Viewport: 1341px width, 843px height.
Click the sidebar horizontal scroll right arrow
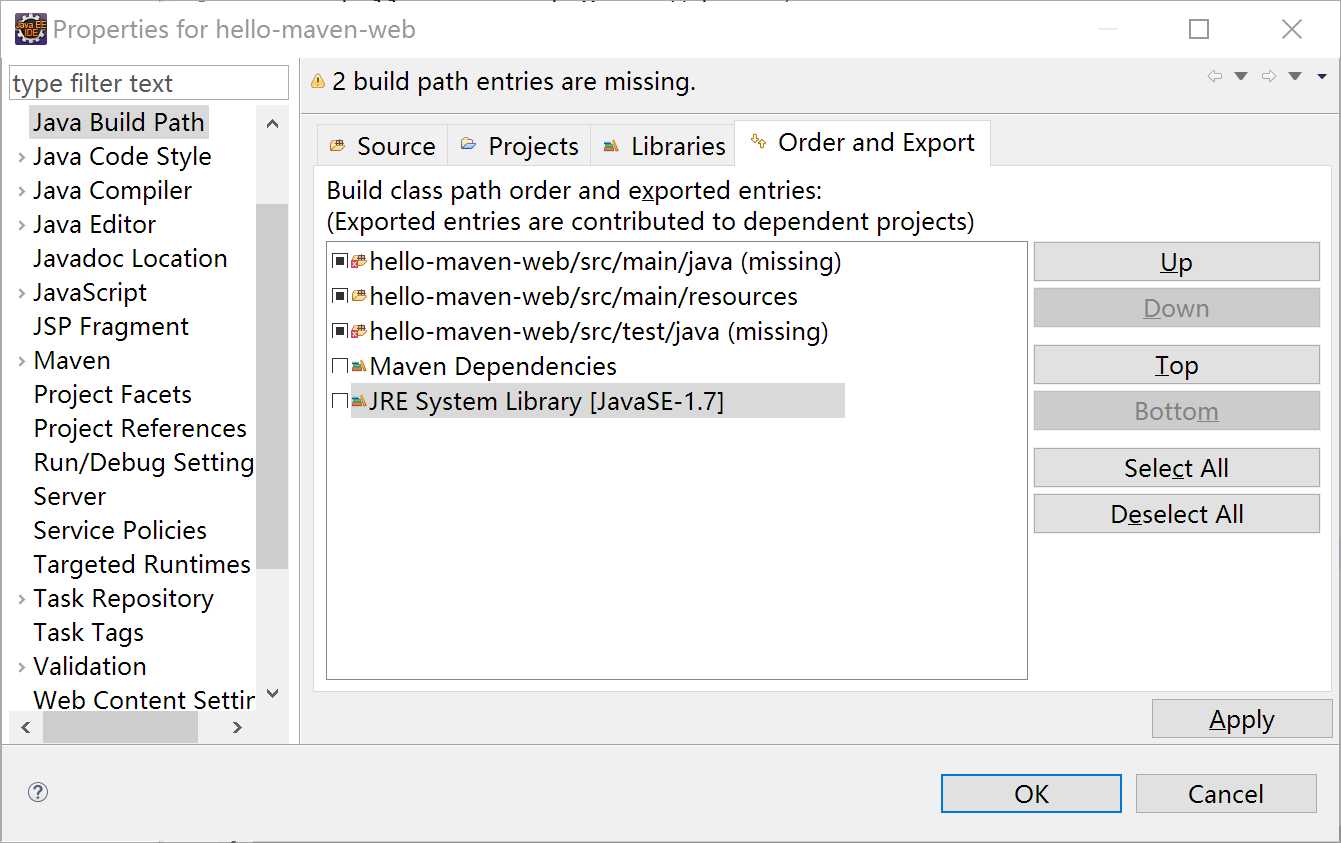(237, 728)
